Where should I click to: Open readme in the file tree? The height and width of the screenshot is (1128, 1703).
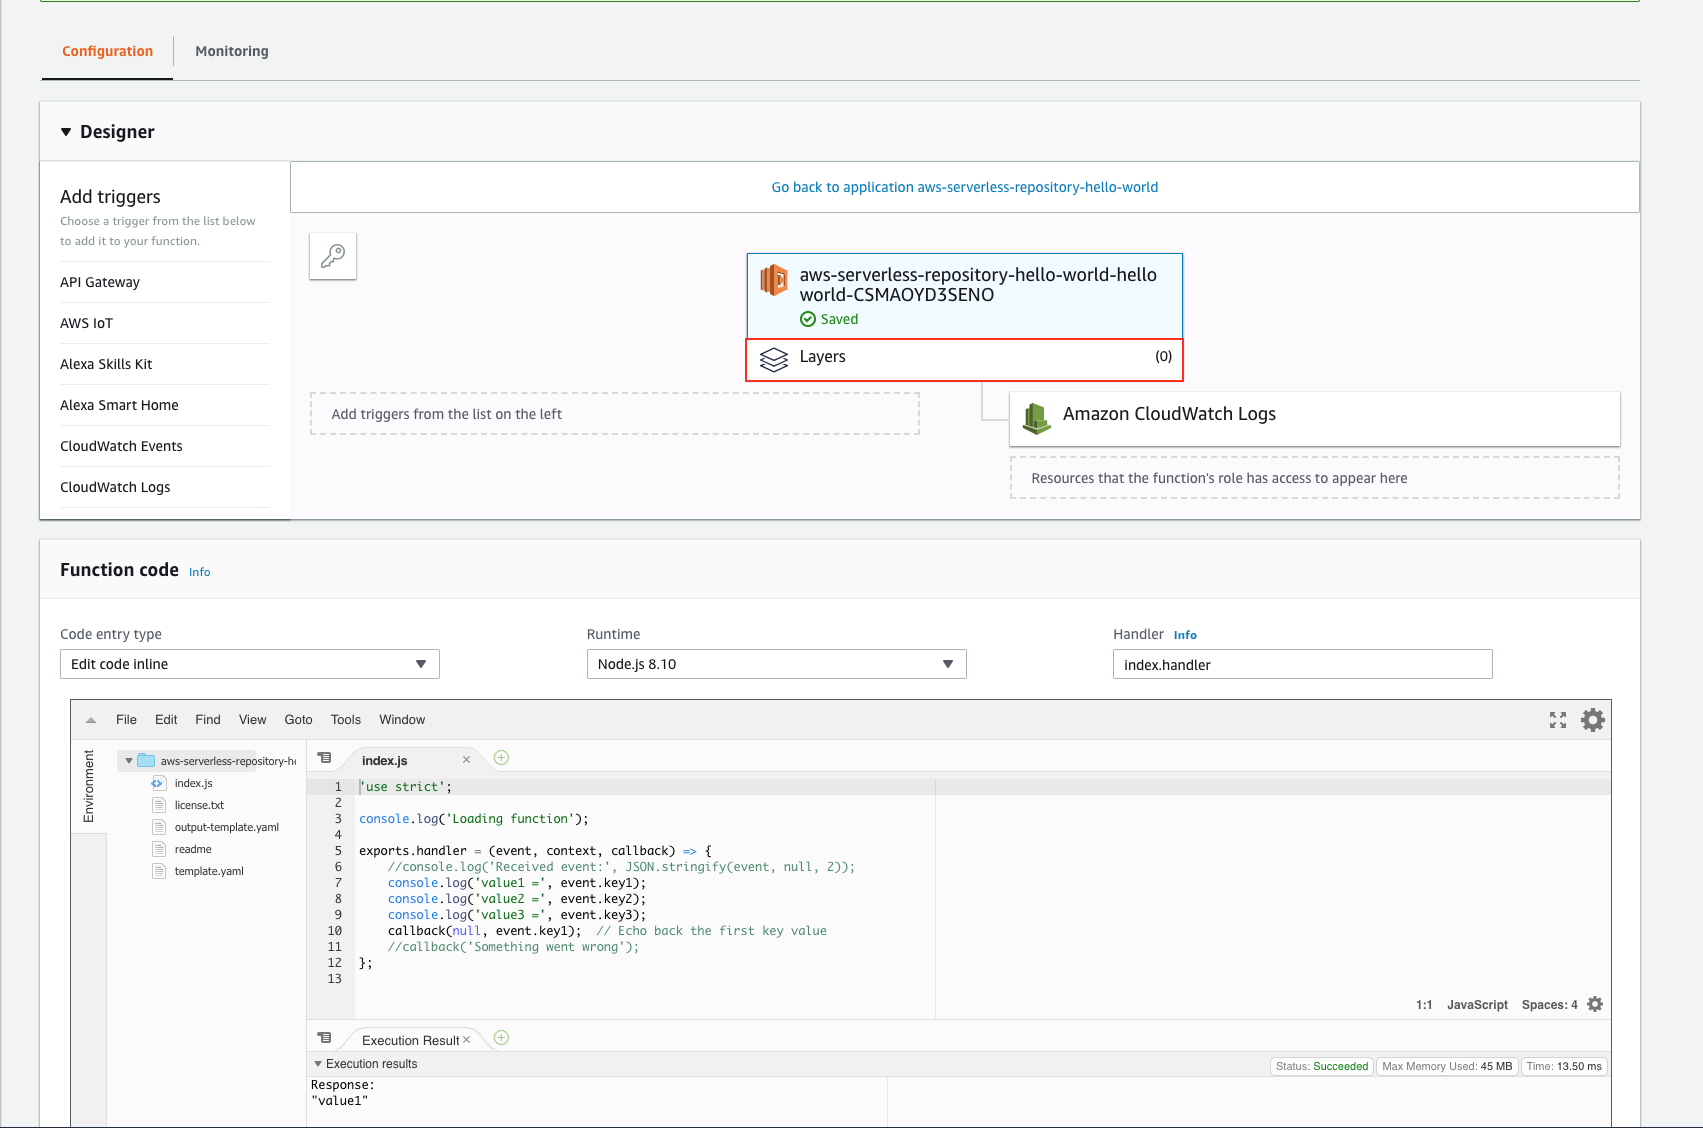[193, 849]
